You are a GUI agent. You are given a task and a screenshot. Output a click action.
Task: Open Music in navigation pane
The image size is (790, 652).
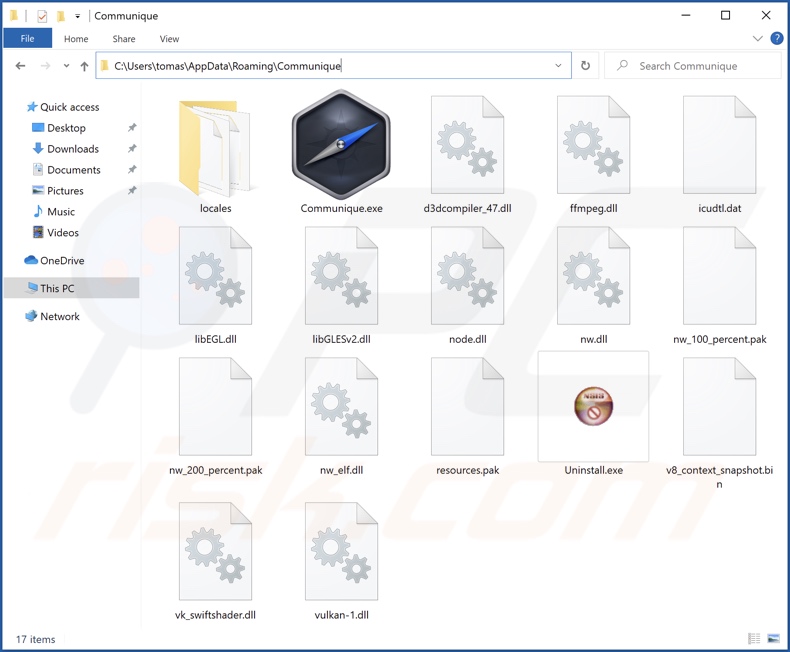coord(53,212)
